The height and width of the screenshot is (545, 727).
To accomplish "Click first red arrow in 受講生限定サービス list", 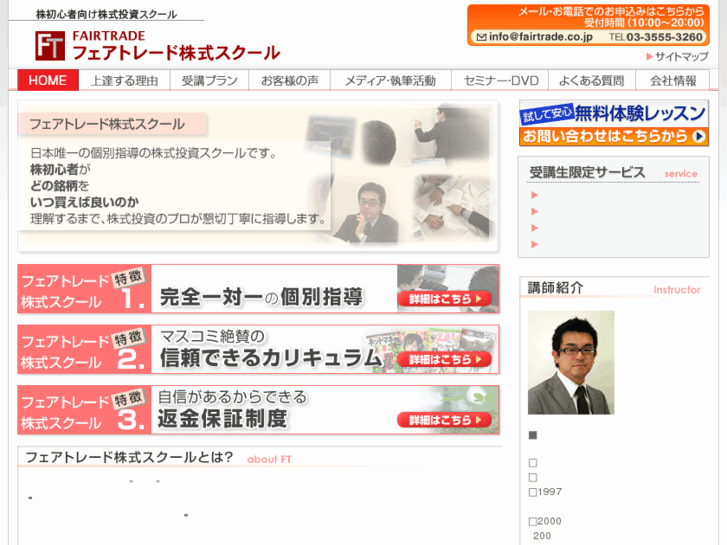I will tap(534, 195).
